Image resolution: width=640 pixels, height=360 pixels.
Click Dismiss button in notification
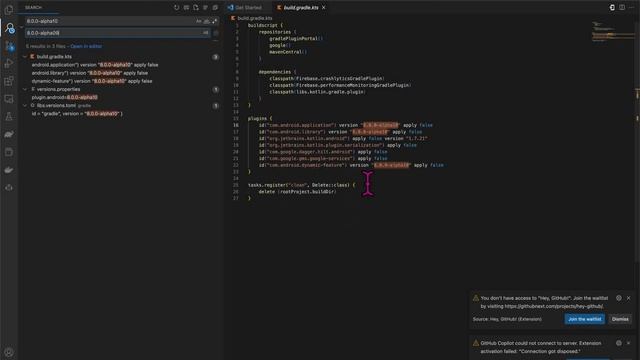pos(620,319)
